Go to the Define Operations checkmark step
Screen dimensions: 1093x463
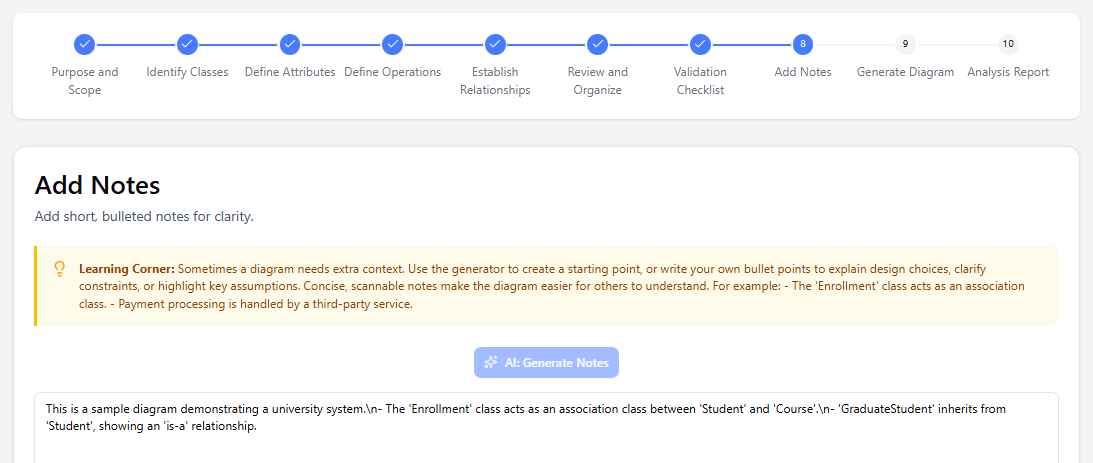click(x=392, y=44)
